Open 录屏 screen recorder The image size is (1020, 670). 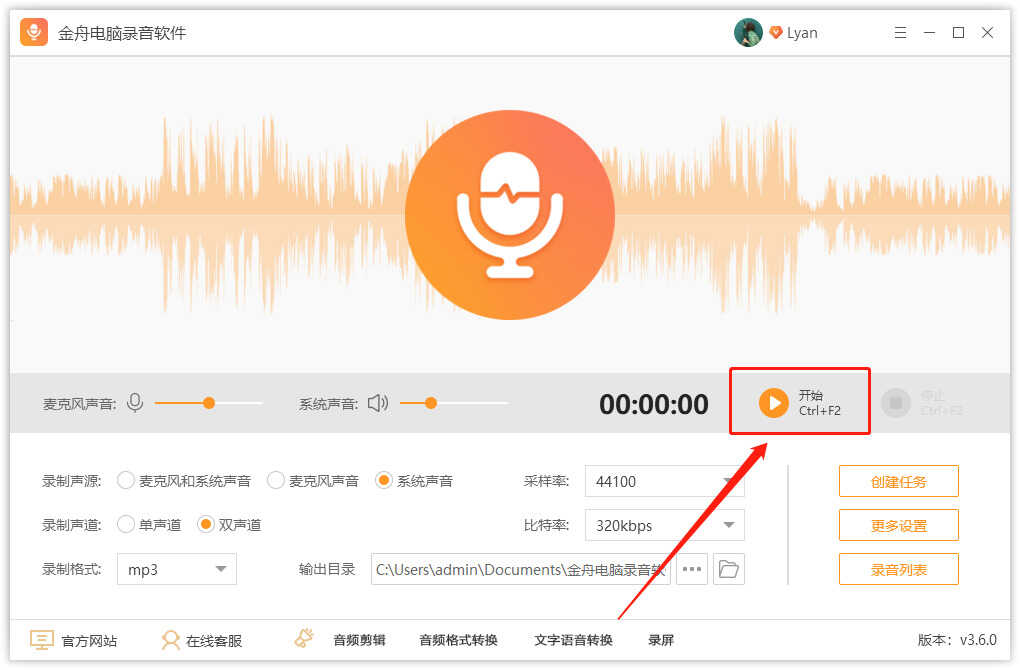coord(661,640)
